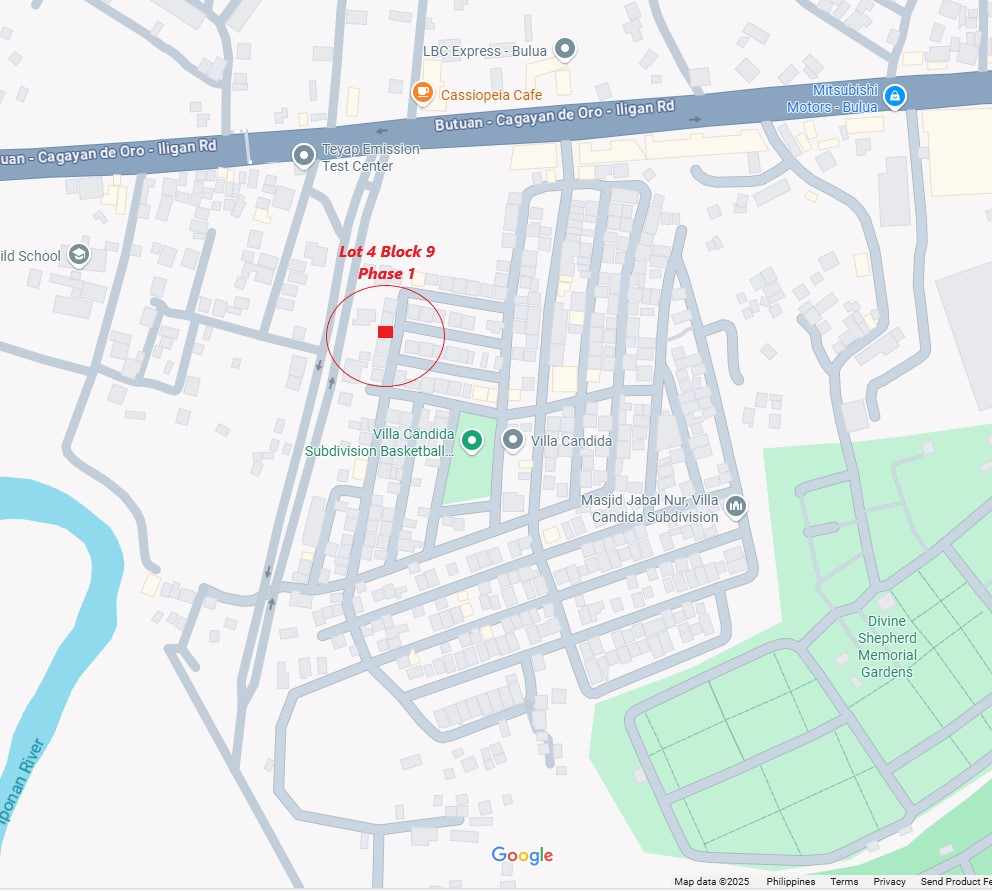Click the Lot 4 Block 9 Phase 1 label
Screen dimensions: 992x891
[x=387, y=262]
